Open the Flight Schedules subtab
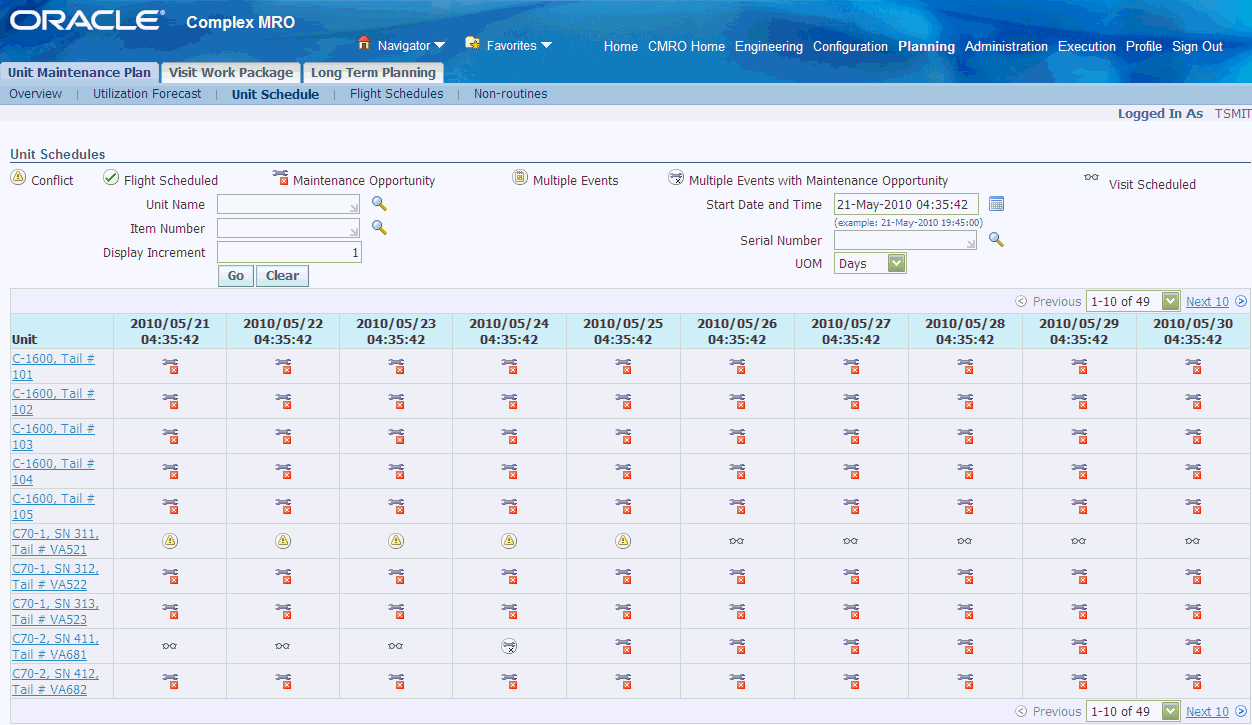Screen dimensions: 1252x725 click(396, 94)
